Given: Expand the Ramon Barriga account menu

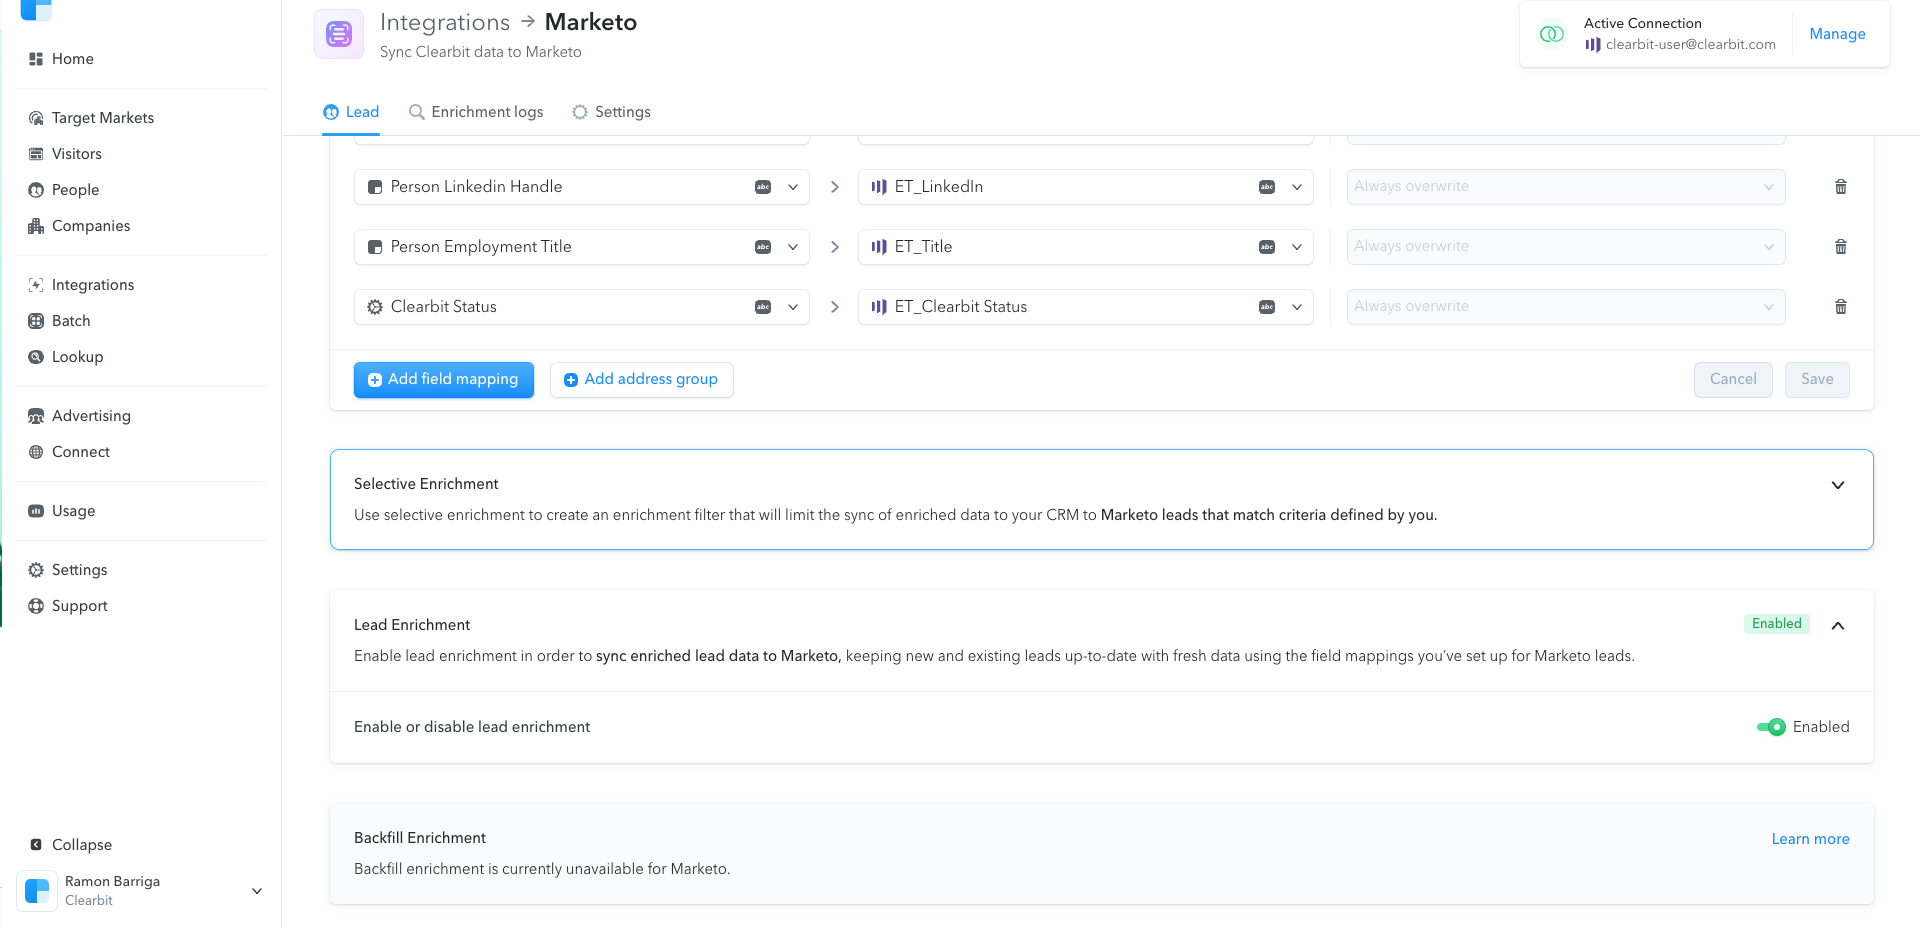Looking at the screenshot, I should [x=257, y=891].
